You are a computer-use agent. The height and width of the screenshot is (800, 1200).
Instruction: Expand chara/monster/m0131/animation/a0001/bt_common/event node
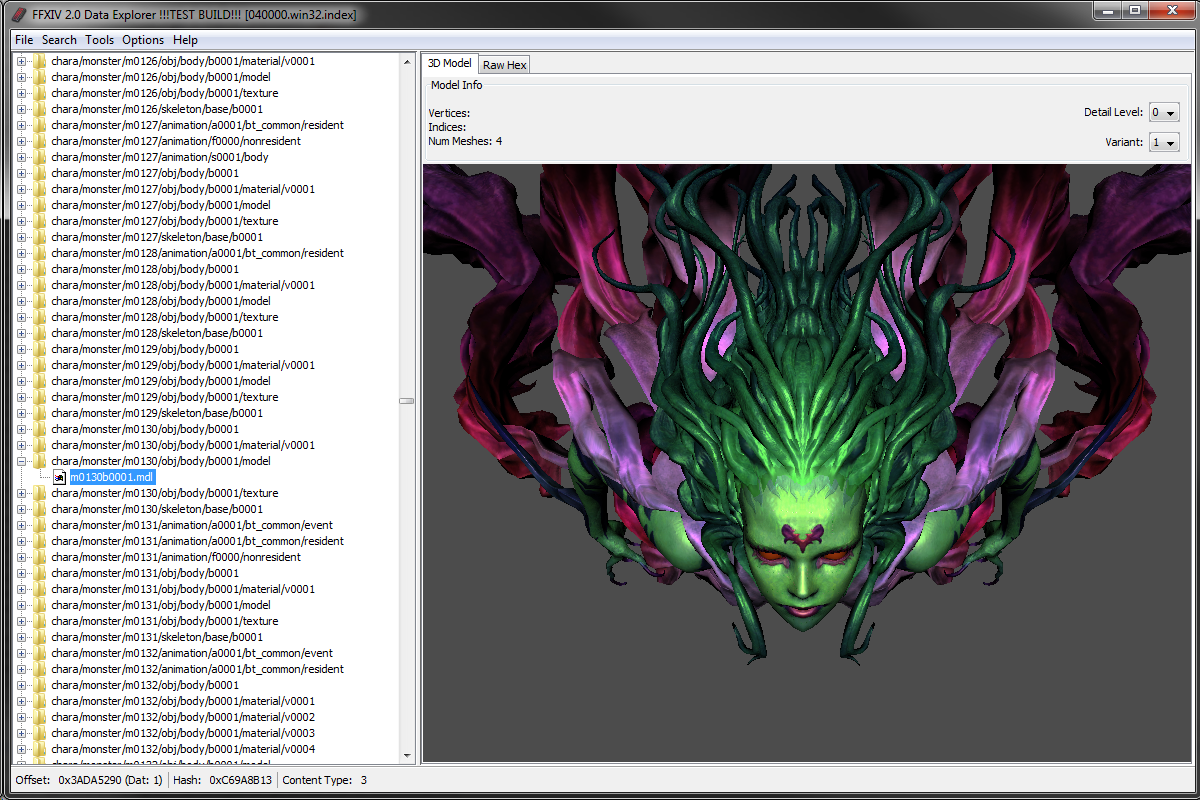pyautogui.click(x=22, y=525)
